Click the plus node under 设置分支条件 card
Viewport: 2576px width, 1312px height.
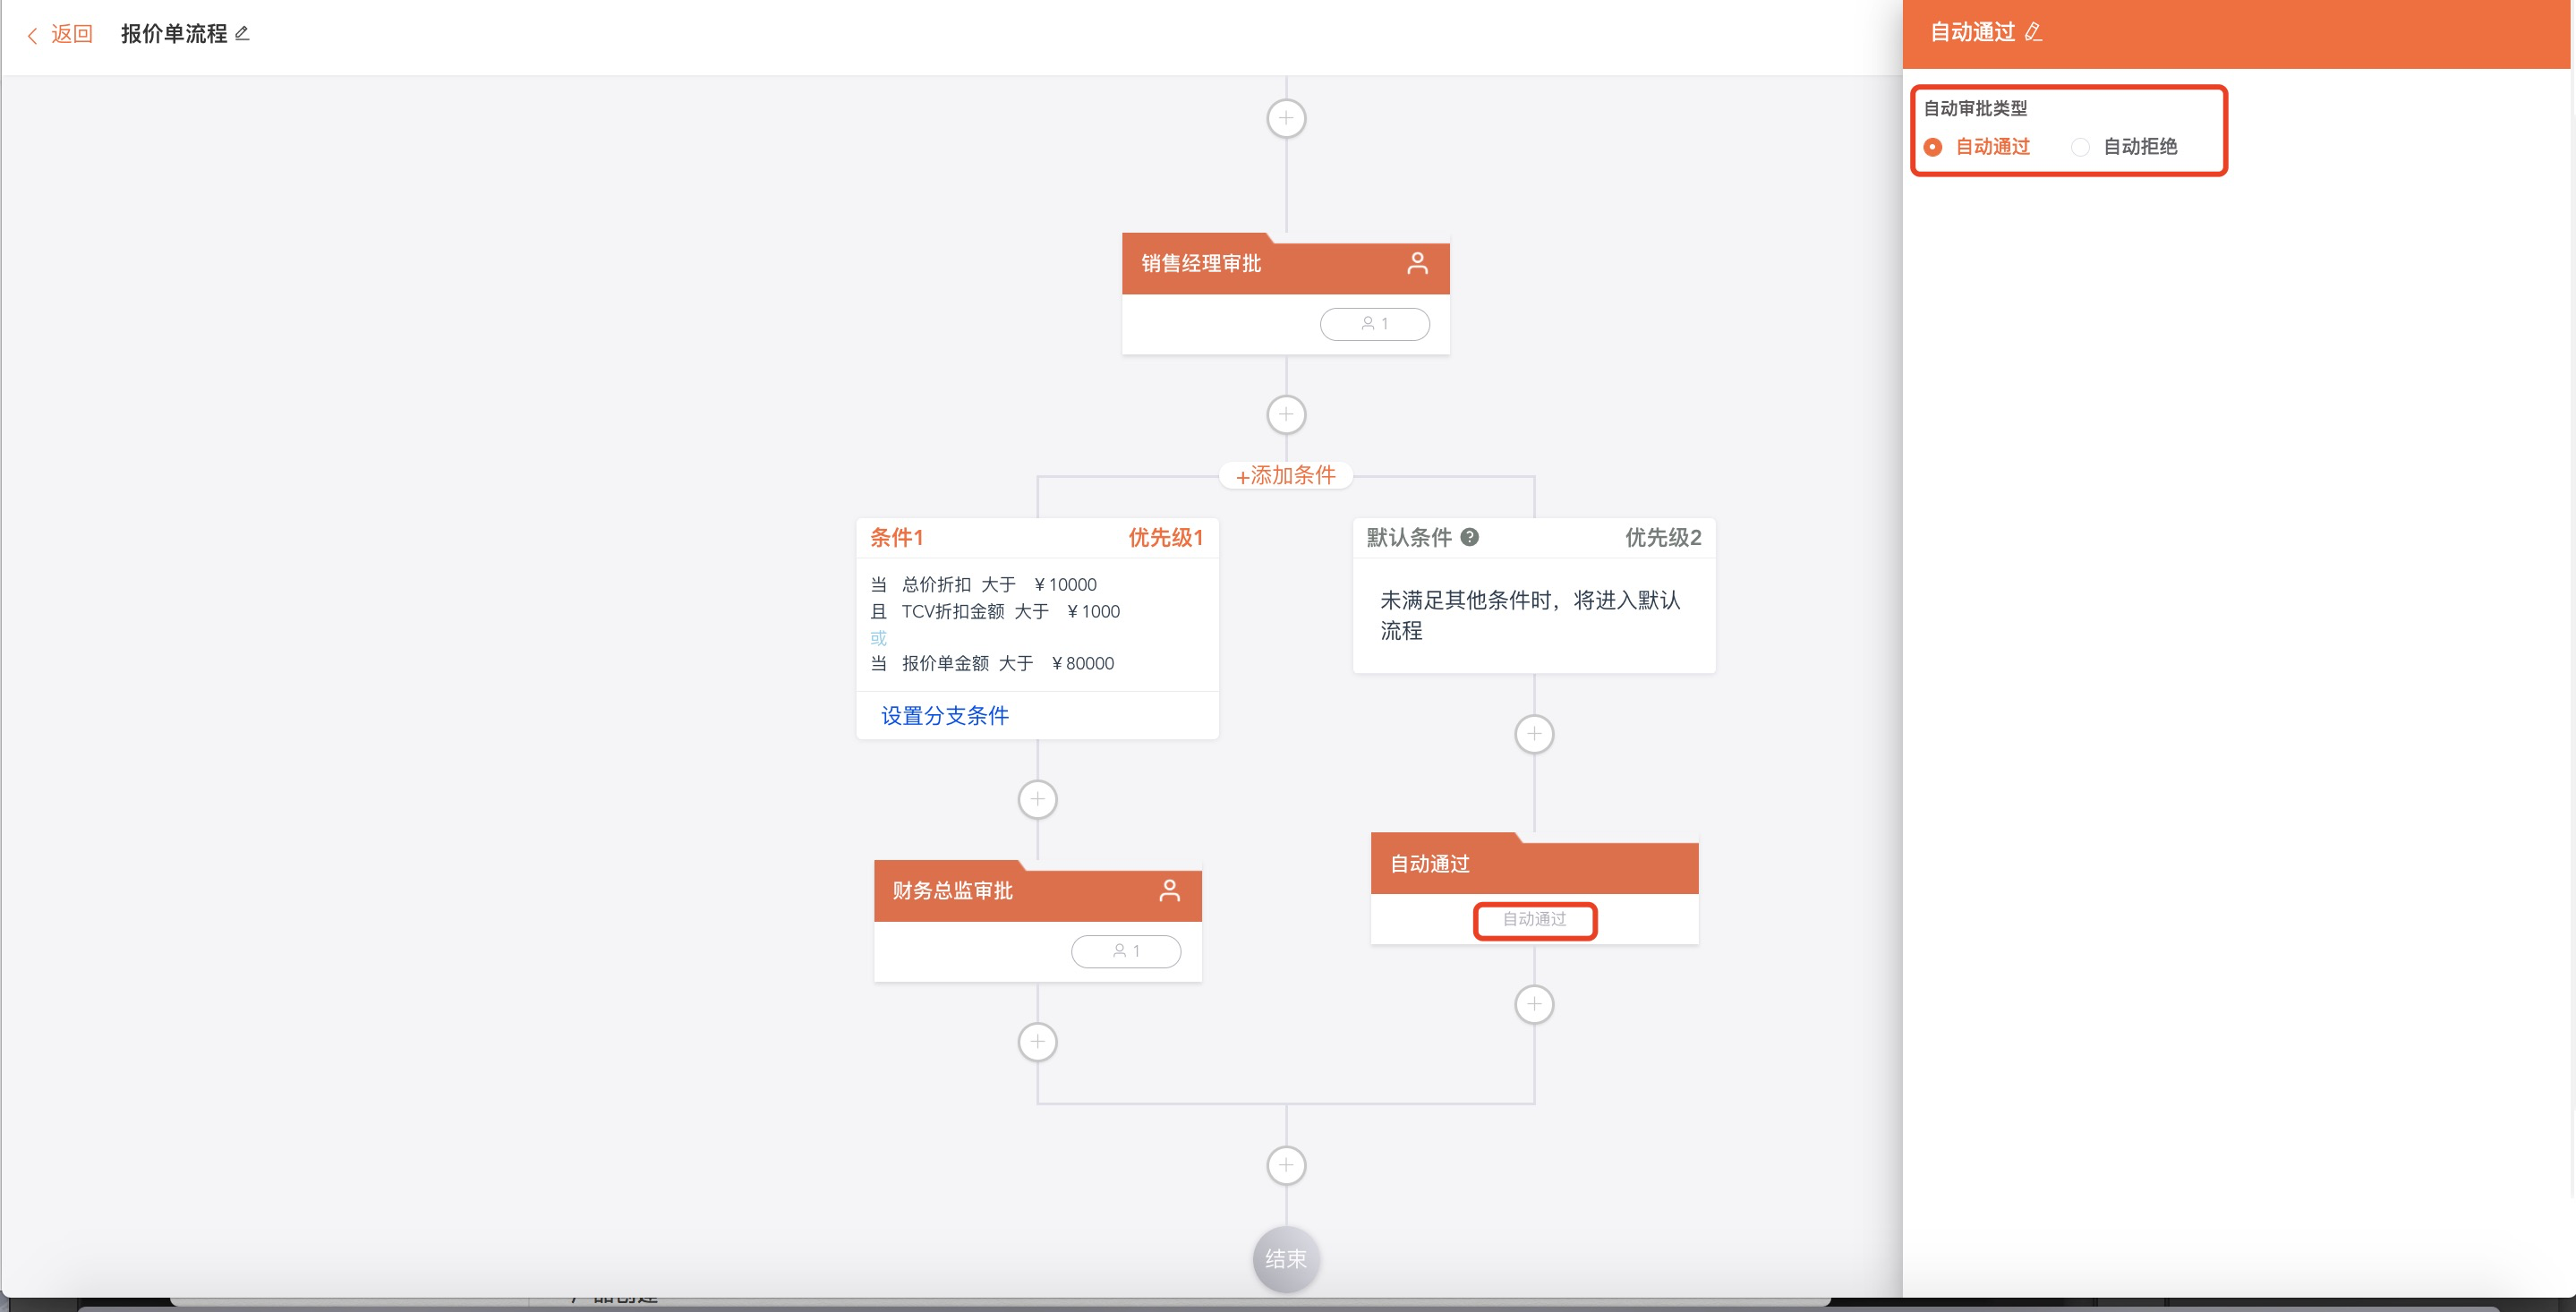pyautogui.click(x=1037, y=800)
